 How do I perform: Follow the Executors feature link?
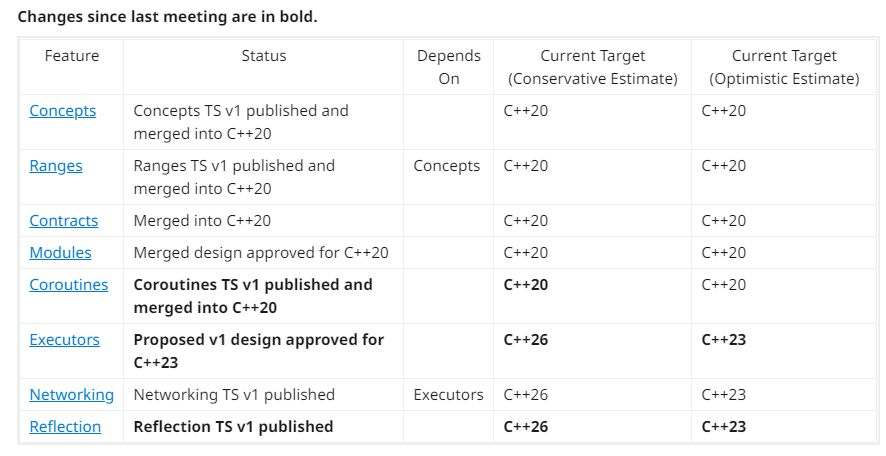point(65,340)
